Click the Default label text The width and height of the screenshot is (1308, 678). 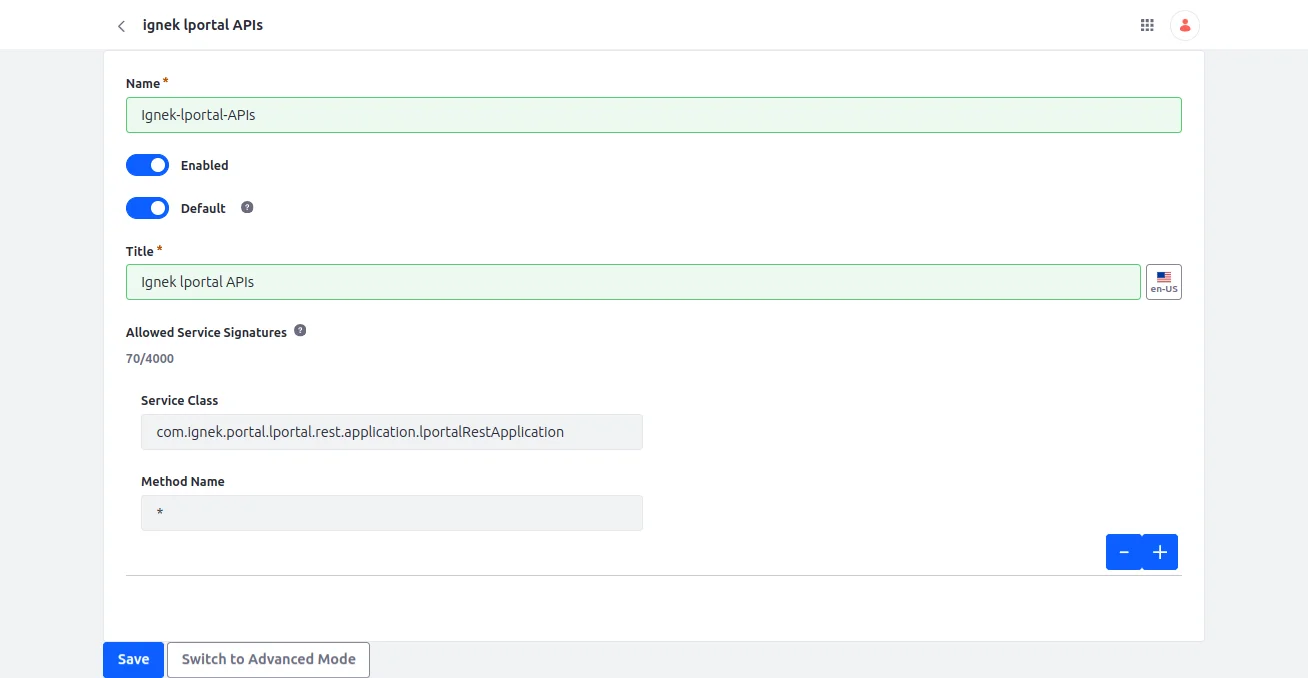tap(203, 208)
